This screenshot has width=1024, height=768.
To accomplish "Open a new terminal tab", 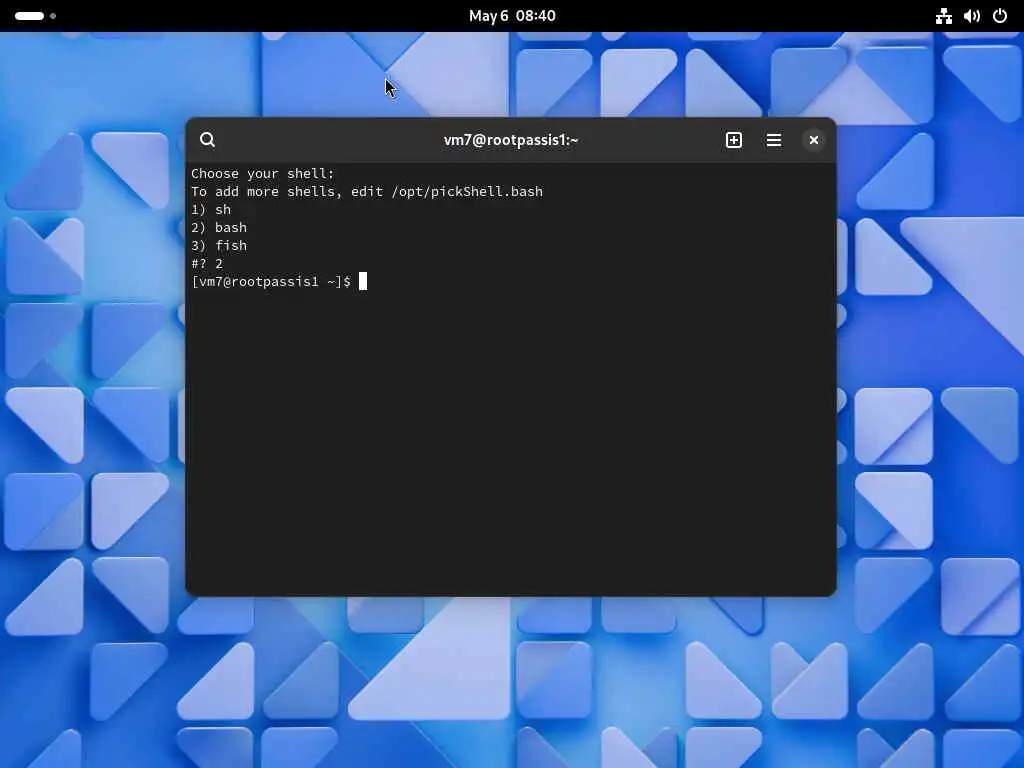I will (733, 140).
